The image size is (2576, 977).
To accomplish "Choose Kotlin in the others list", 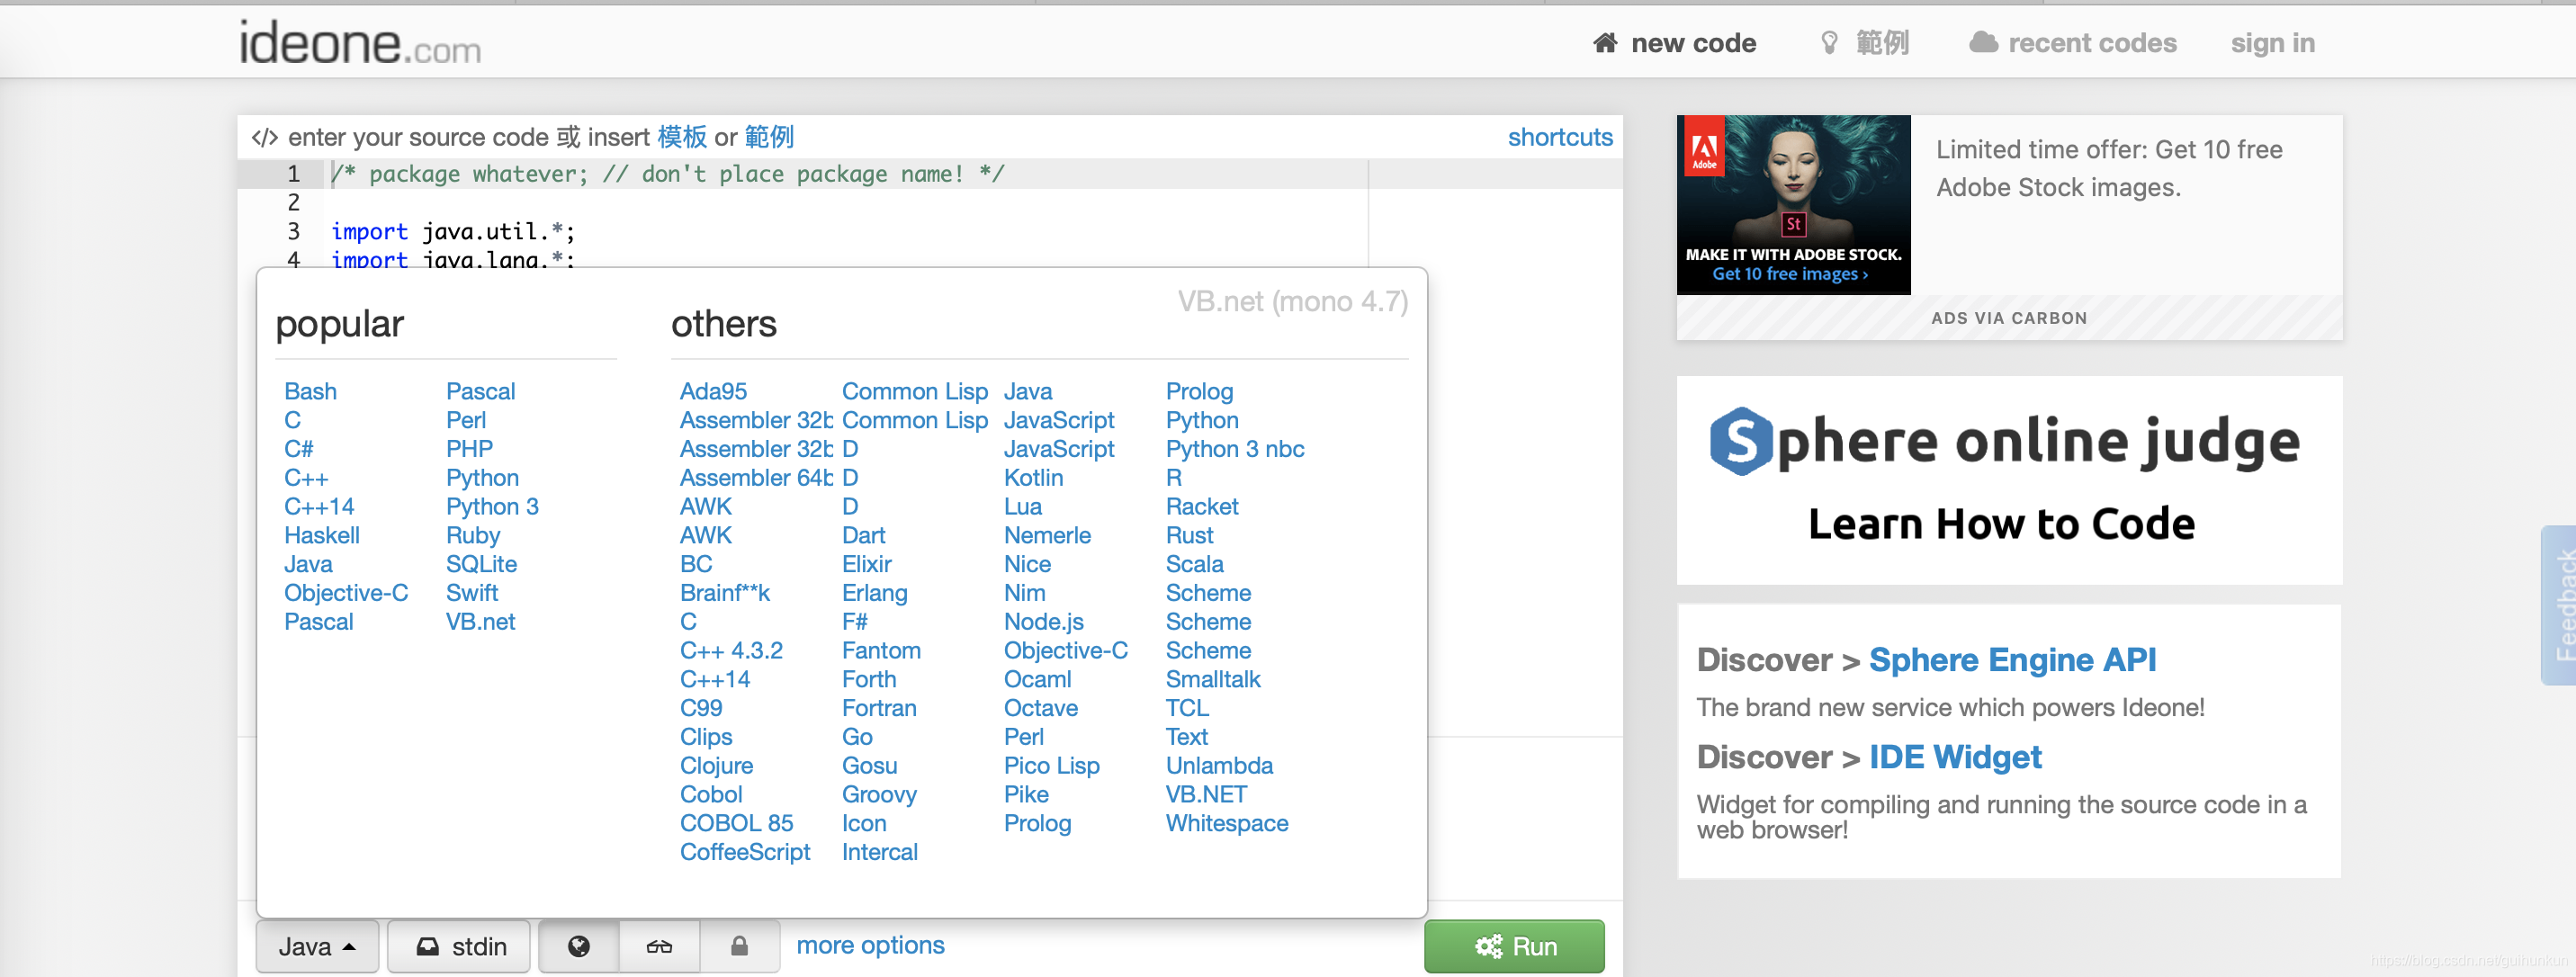I will (1032, 478).
